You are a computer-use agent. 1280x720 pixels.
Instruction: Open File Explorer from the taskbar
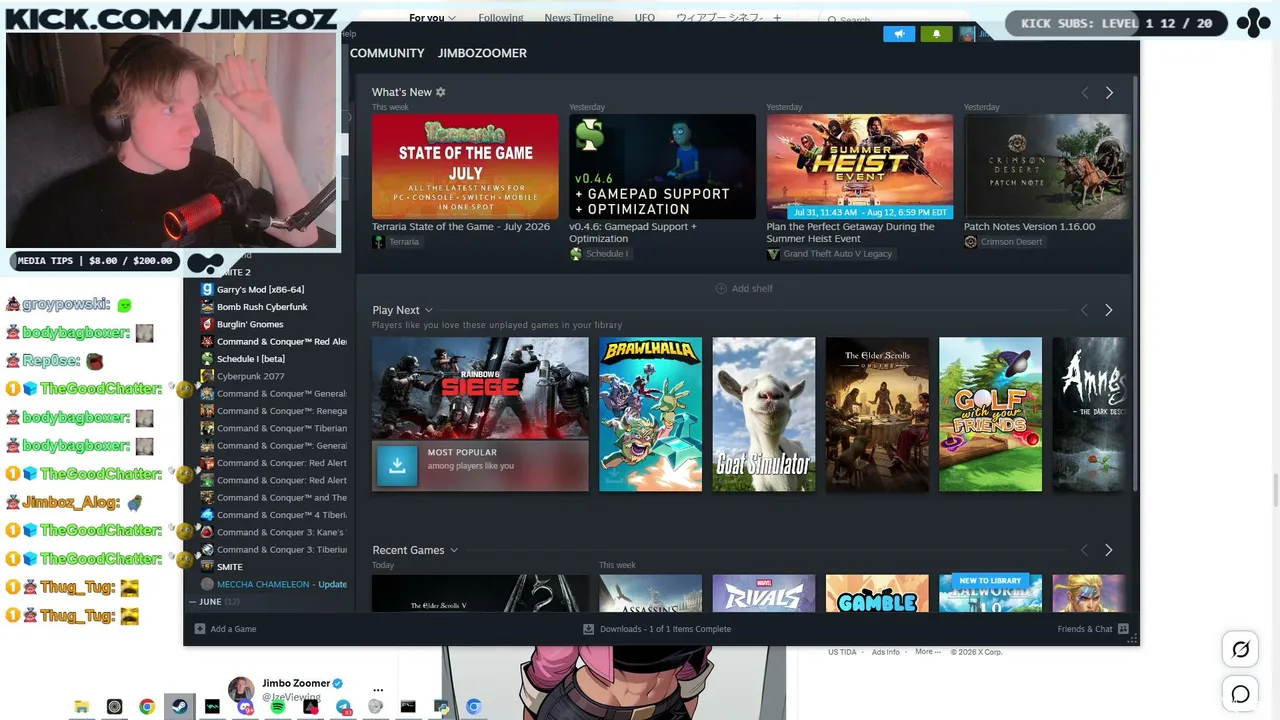pos(82,707)
